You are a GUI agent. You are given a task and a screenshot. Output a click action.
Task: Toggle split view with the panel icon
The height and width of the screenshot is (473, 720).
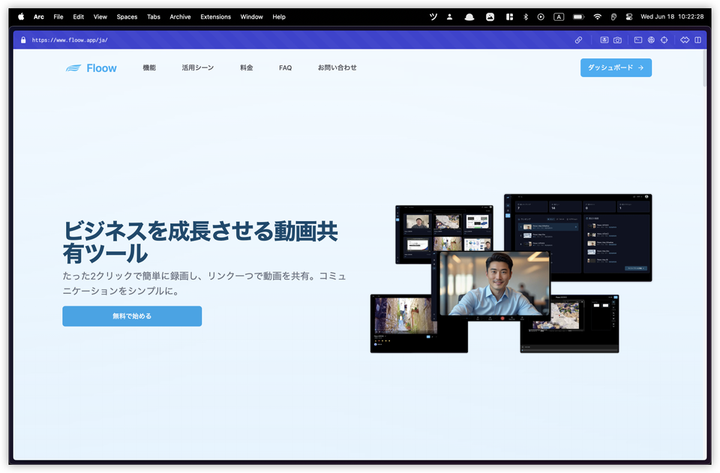[698, 40]
